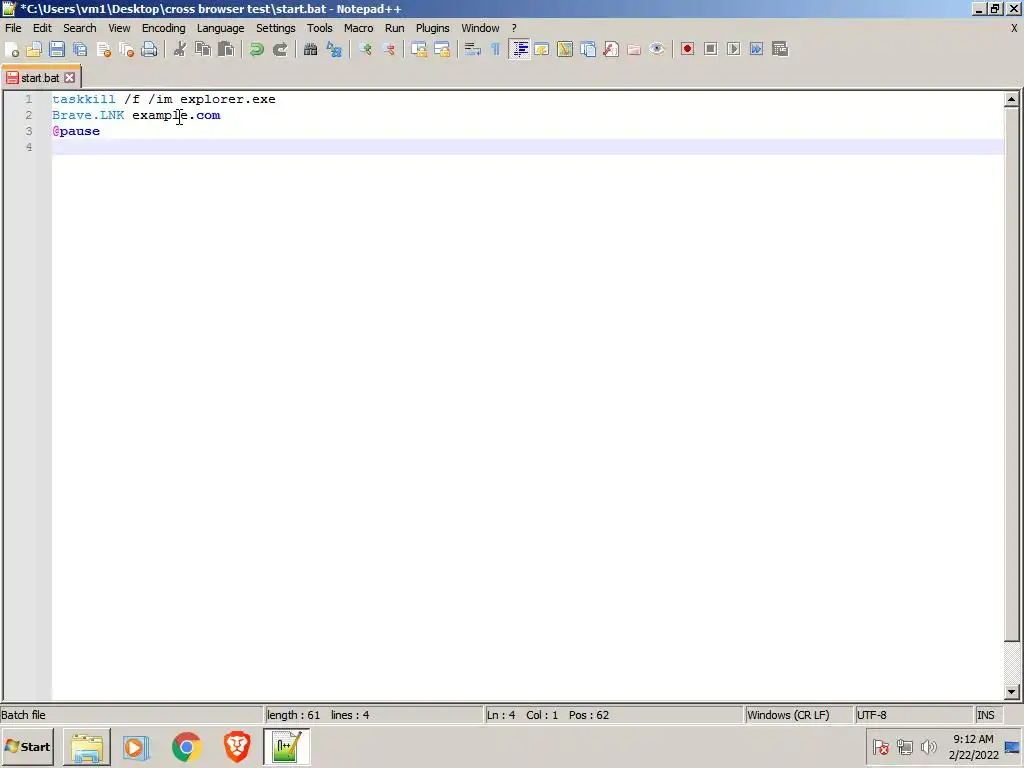The width and height of the screenshot is (1024, 768).
Task: Open the View menu
Action: point(119,28)
